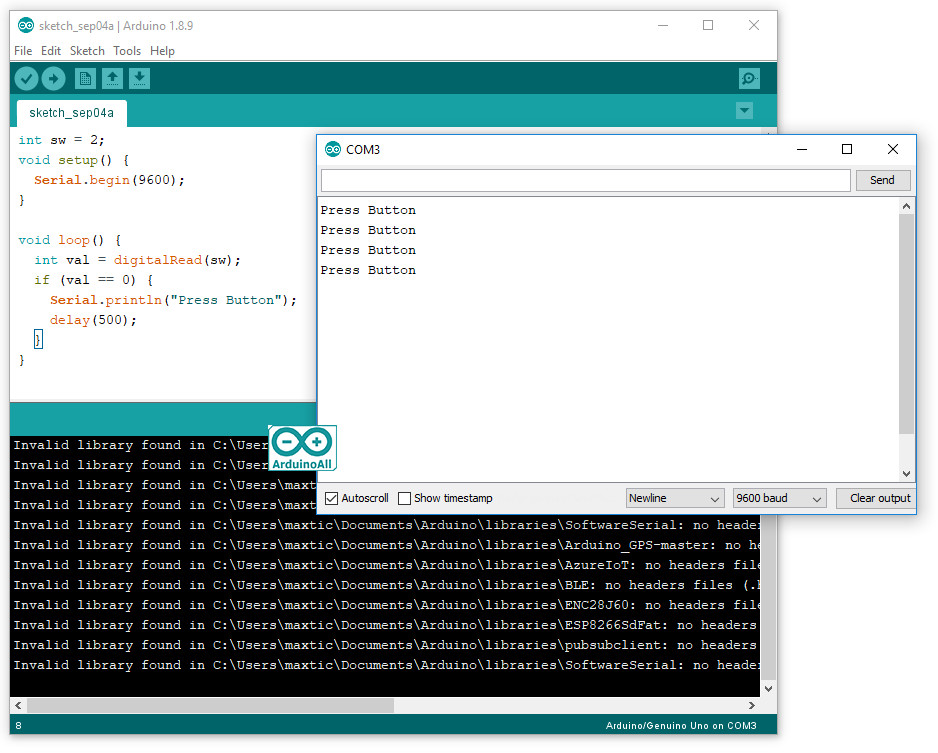
Task: Open the 9600 baud dropdown
Action: pos(779,498)
